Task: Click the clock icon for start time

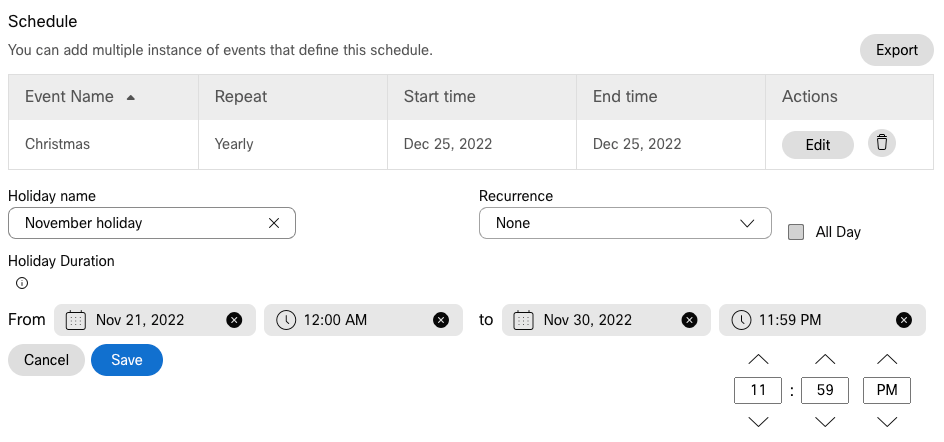Action: tap(286, 320)
